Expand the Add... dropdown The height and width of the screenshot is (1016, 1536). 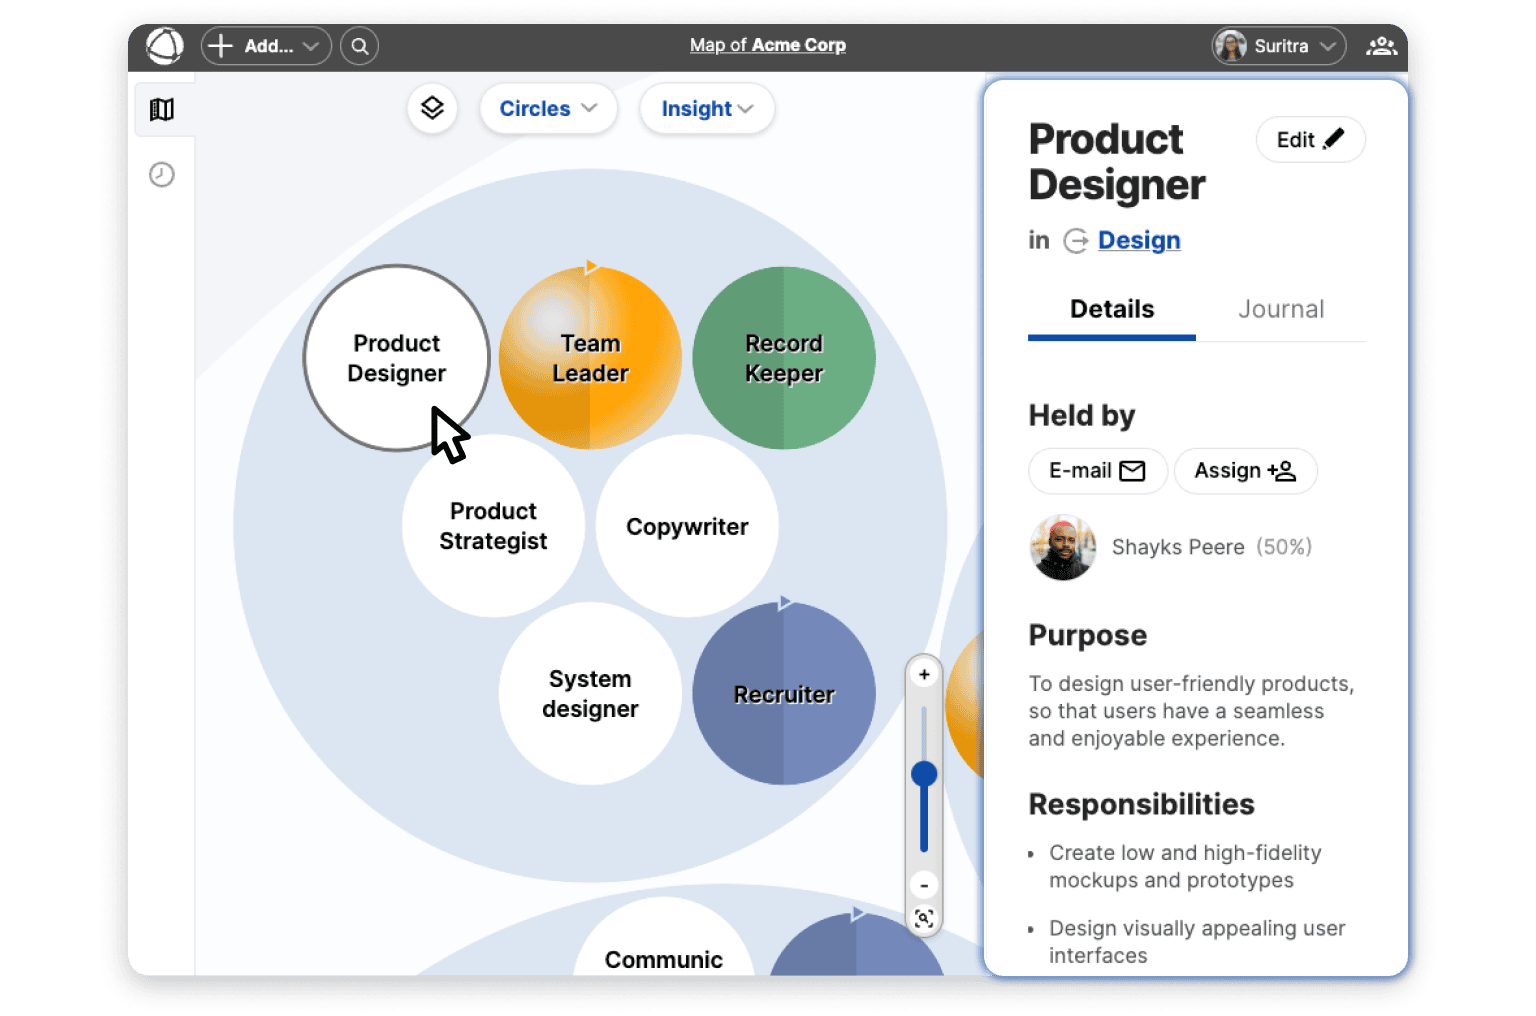click(x=266, y=46)
